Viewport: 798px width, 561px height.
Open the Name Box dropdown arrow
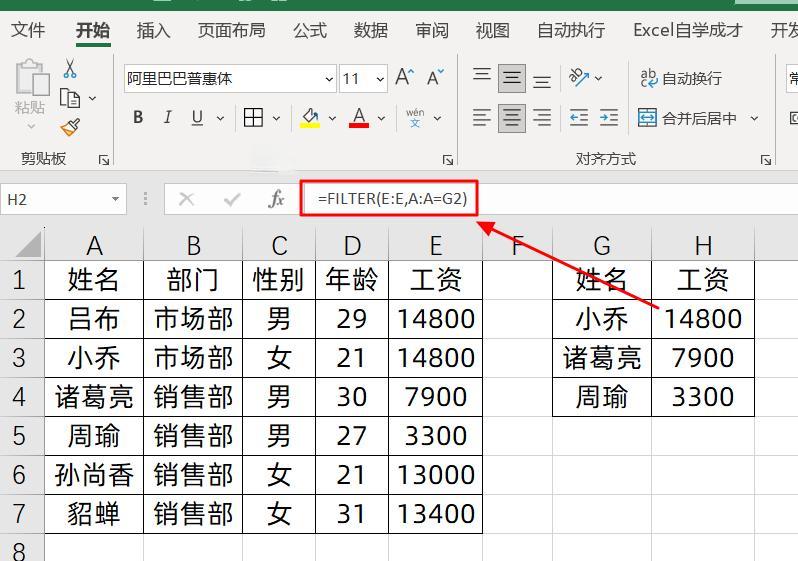pos(116,199)
